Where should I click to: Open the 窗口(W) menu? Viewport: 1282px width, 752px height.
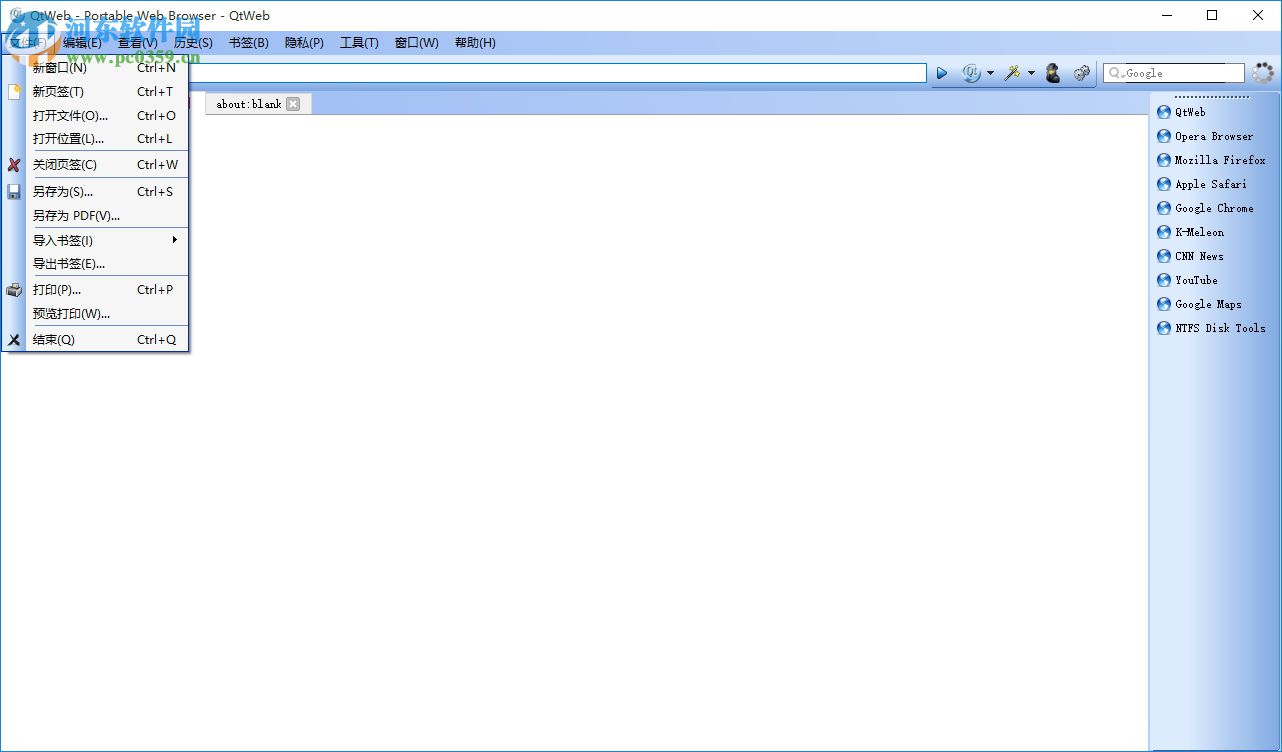coord(416,43)
